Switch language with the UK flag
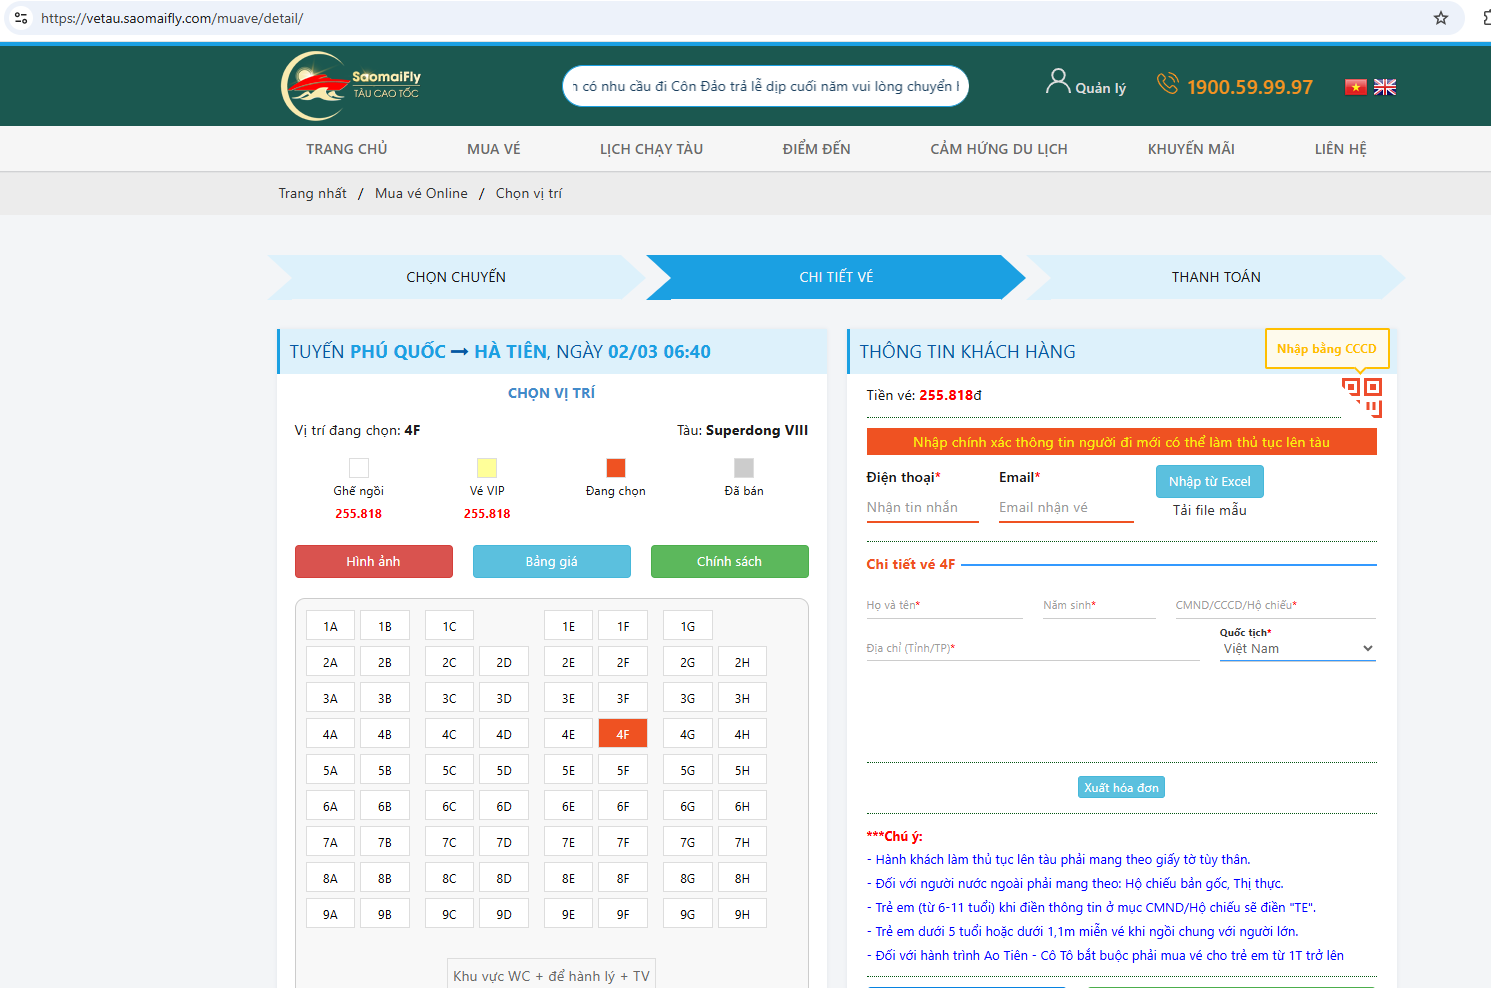 point(1385,87)
